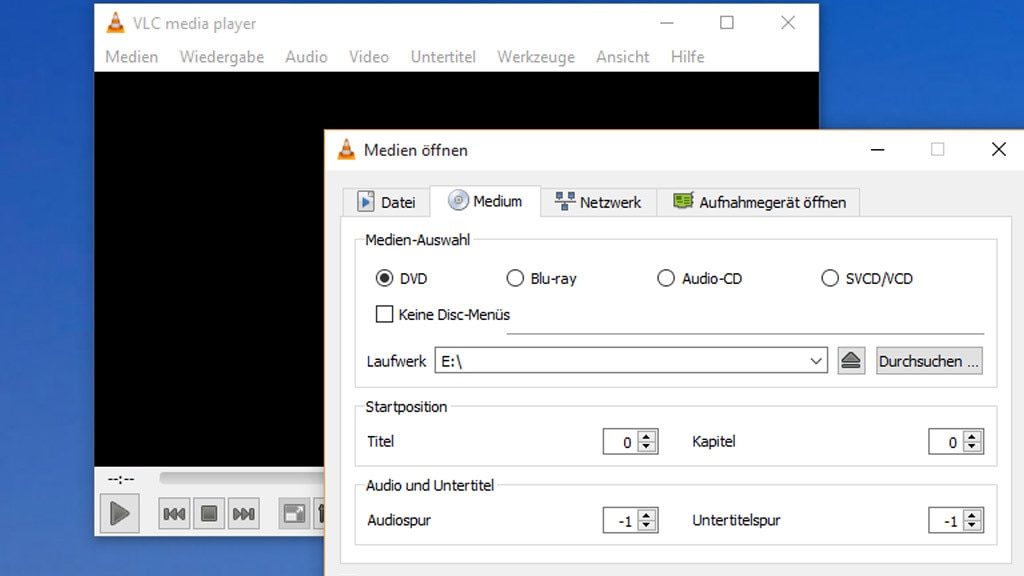Click the Titel number input field
The height and width of the screenshot is (576, 1024).
pos(620,442)
